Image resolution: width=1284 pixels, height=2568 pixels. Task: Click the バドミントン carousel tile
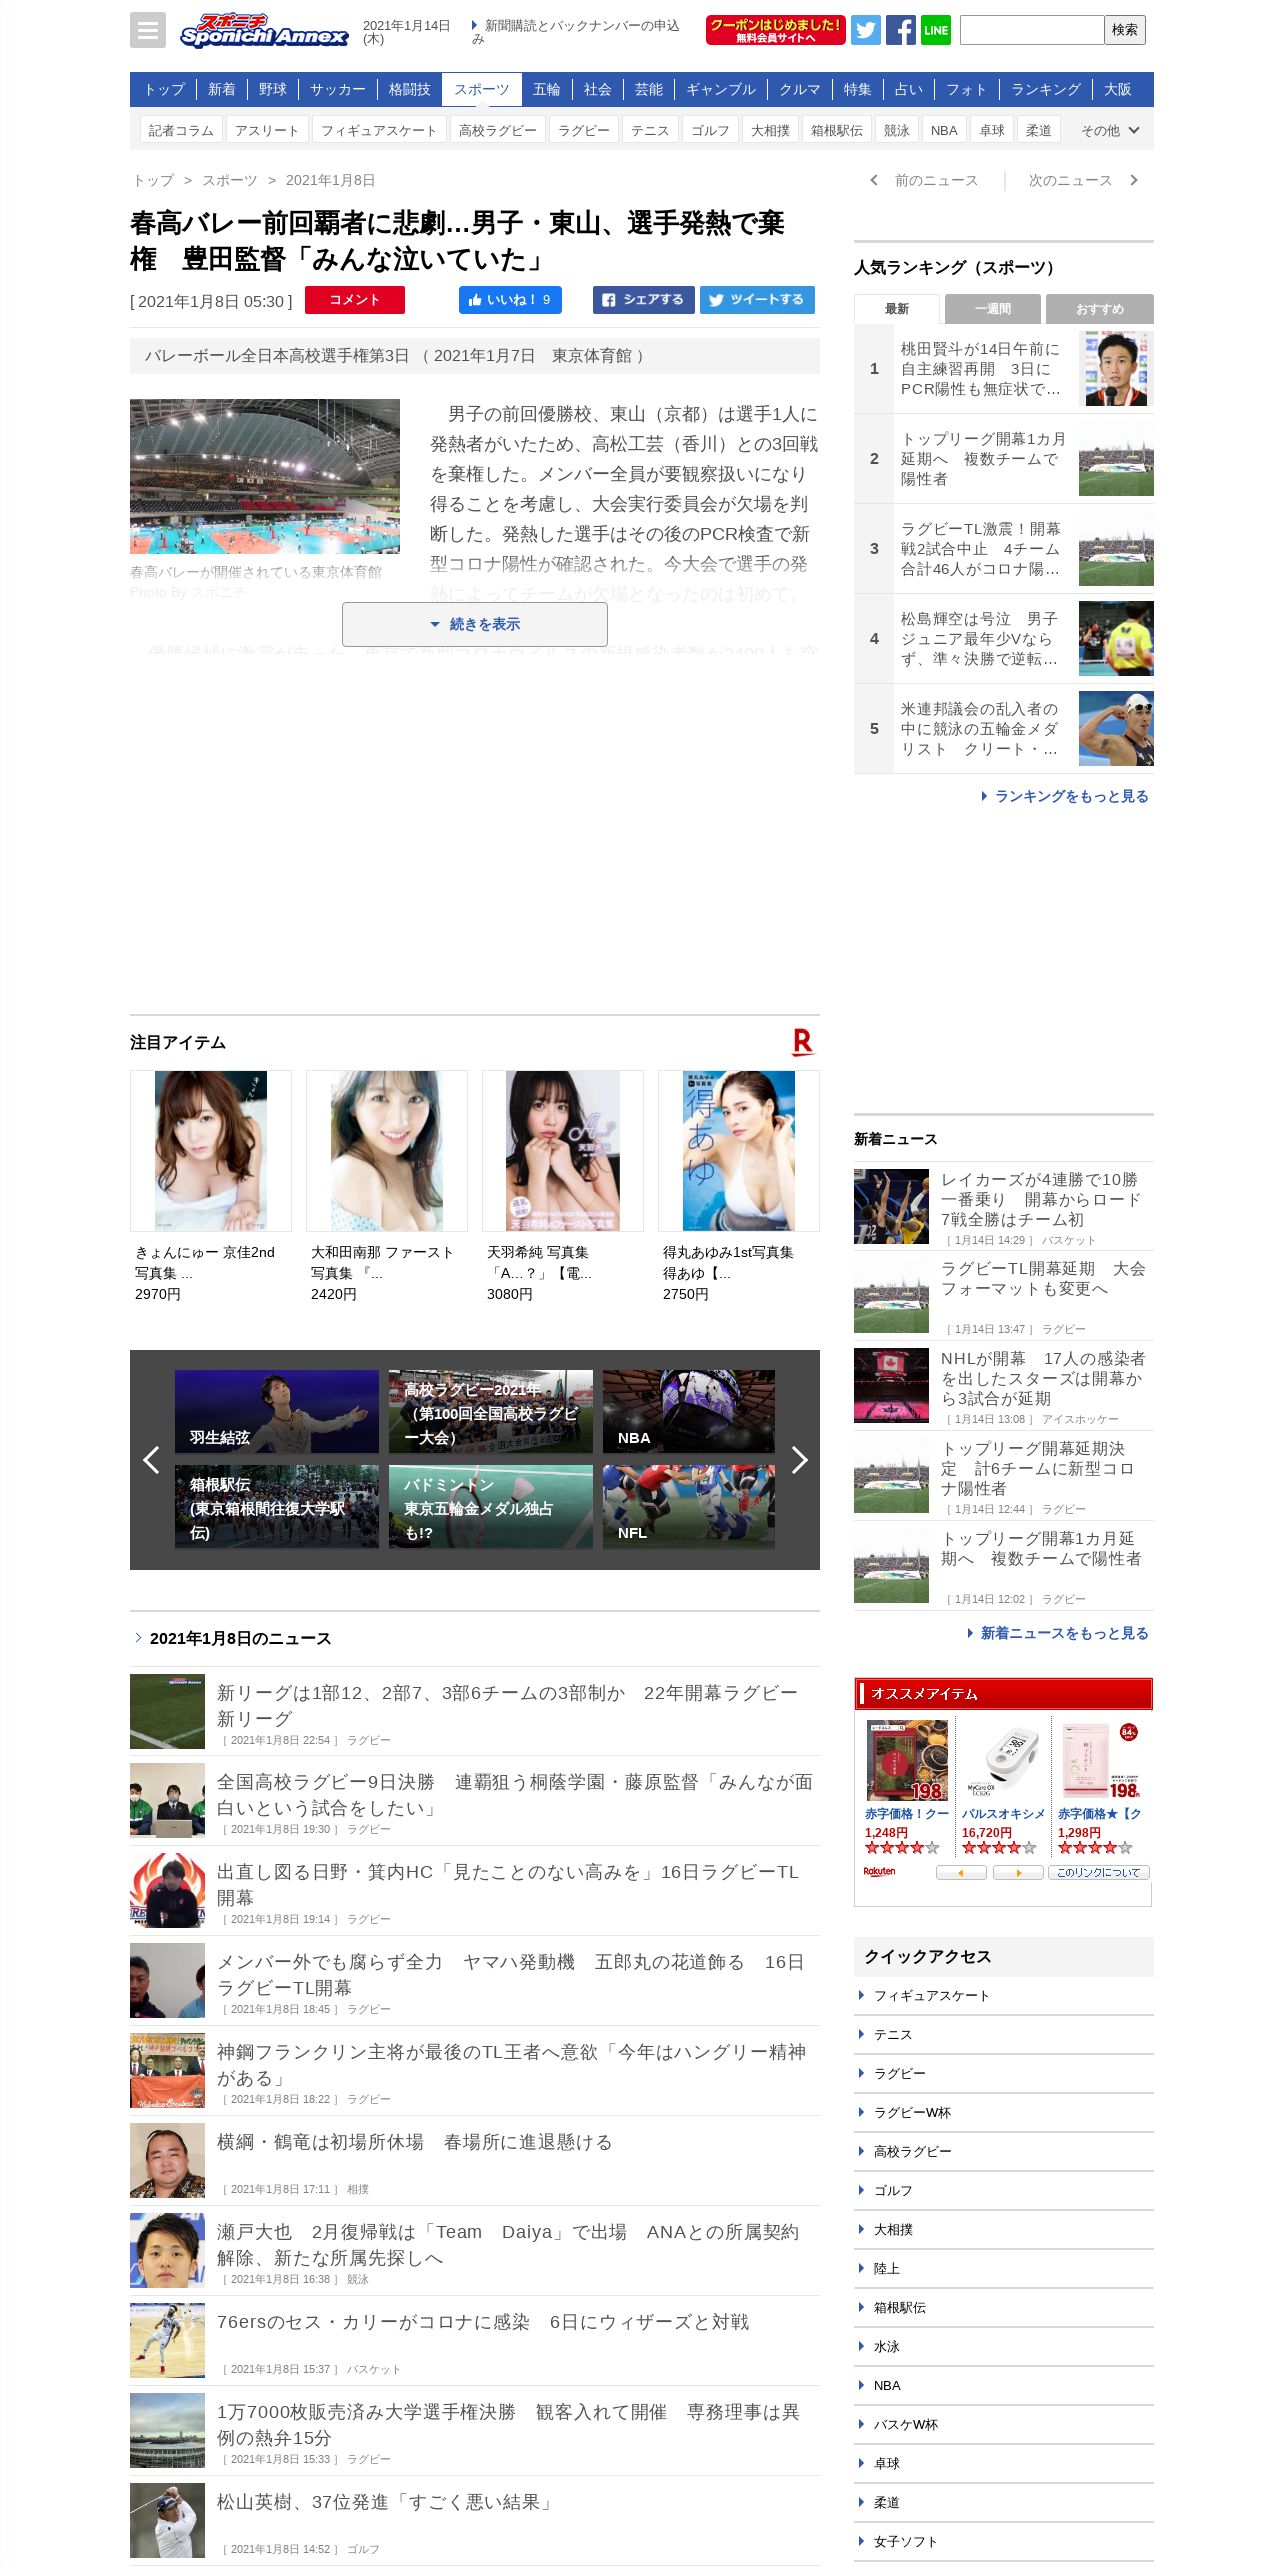point(491,1506)
